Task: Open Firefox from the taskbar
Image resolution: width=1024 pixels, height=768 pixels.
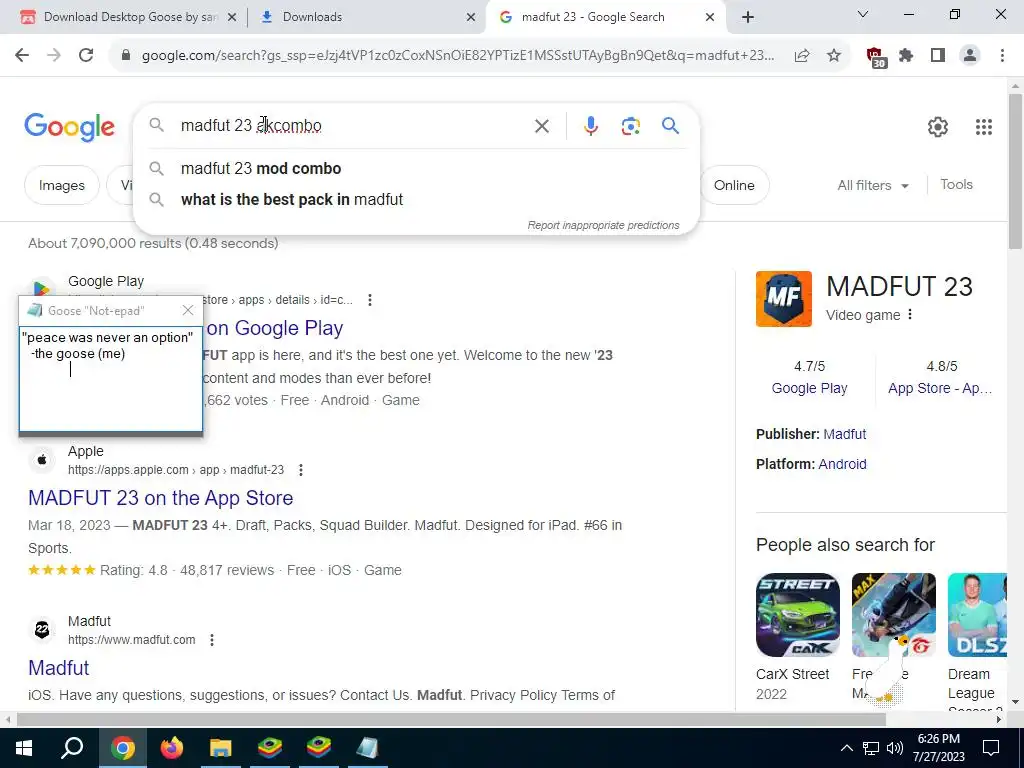Action: pyautogui.click(x=171, y=748)
